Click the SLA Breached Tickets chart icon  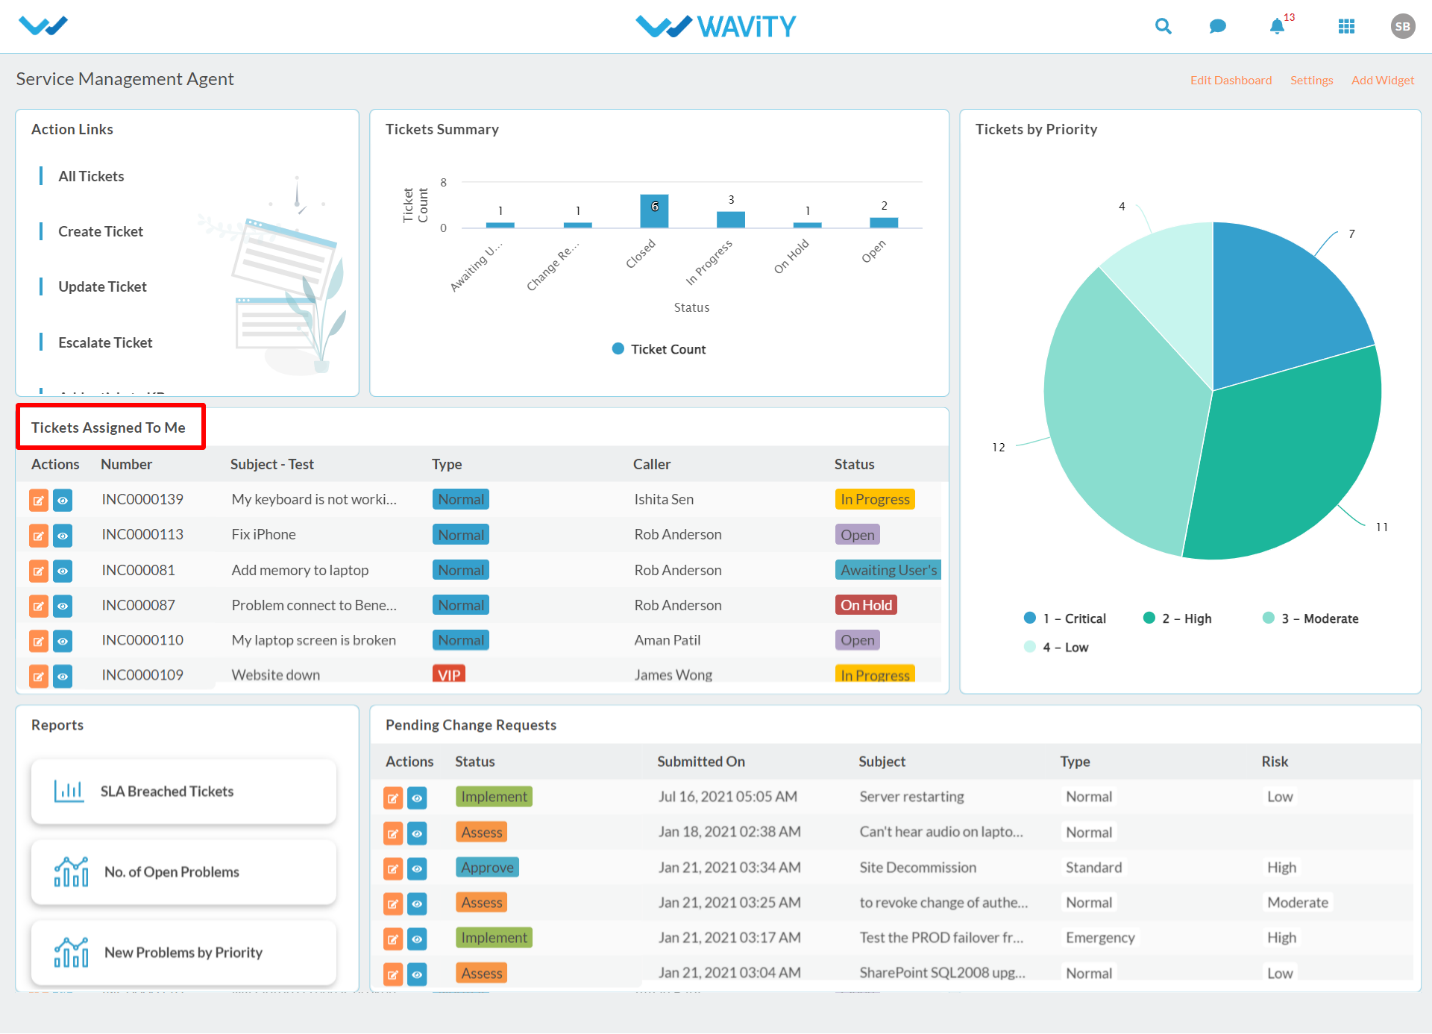tap(69, 791)
